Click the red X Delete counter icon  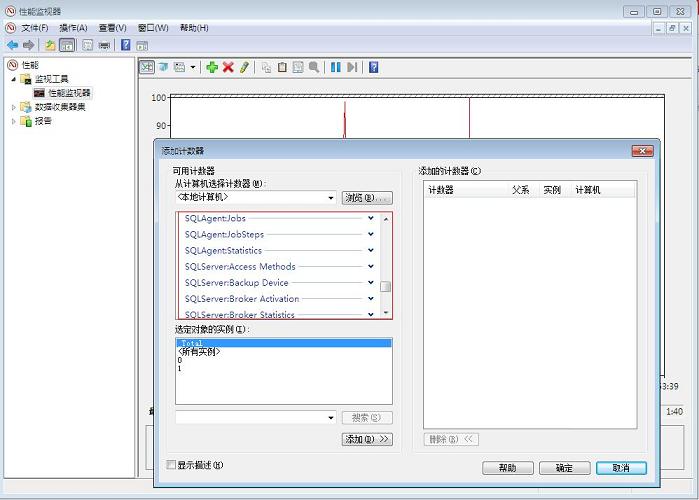[228, 67]
